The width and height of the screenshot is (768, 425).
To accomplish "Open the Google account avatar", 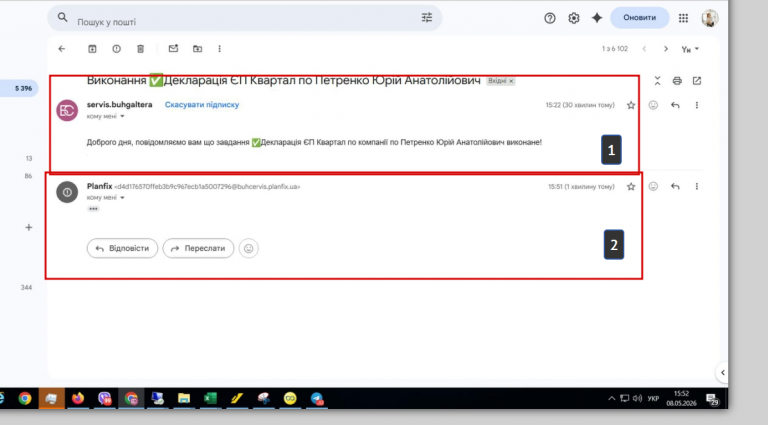I will (x=710, y=18).
